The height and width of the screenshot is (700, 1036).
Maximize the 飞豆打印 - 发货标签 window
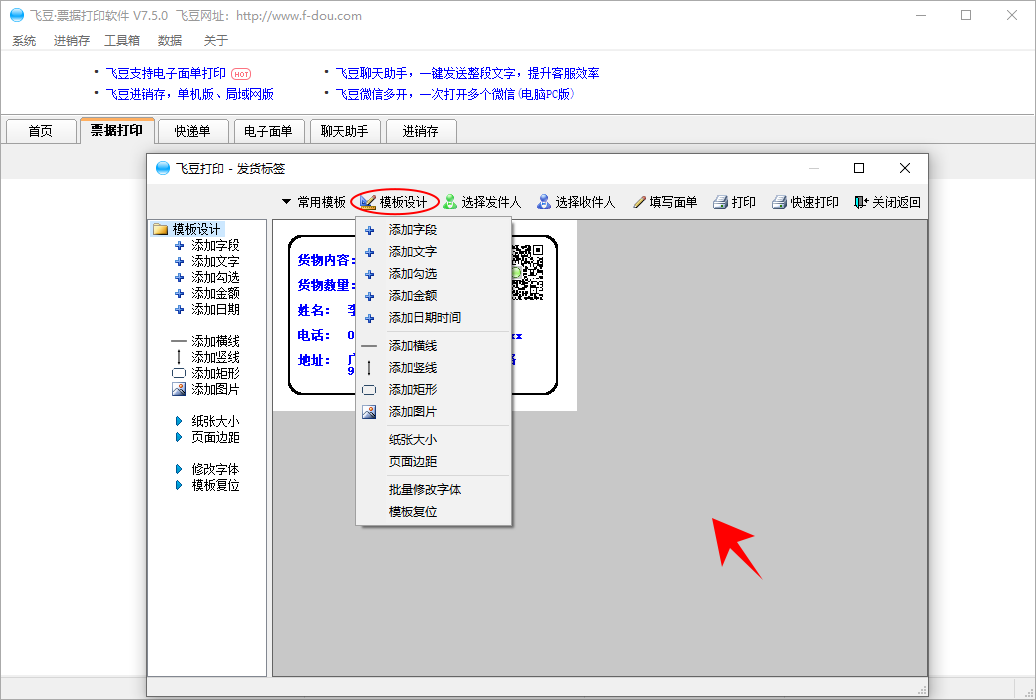tap(859, 169)
